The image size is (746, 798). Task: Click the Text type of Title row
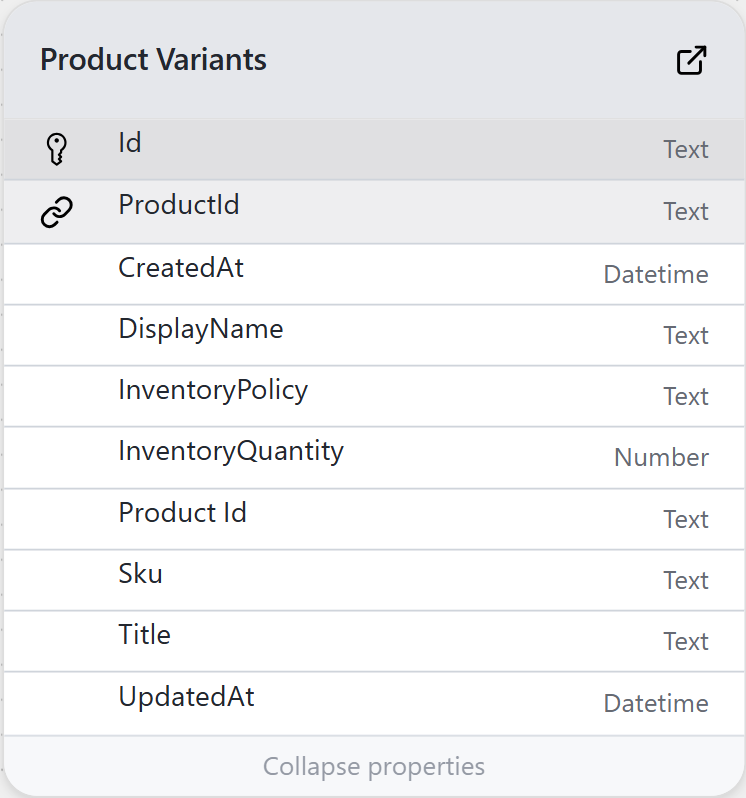pyautogui.click(x=686, y=642)
